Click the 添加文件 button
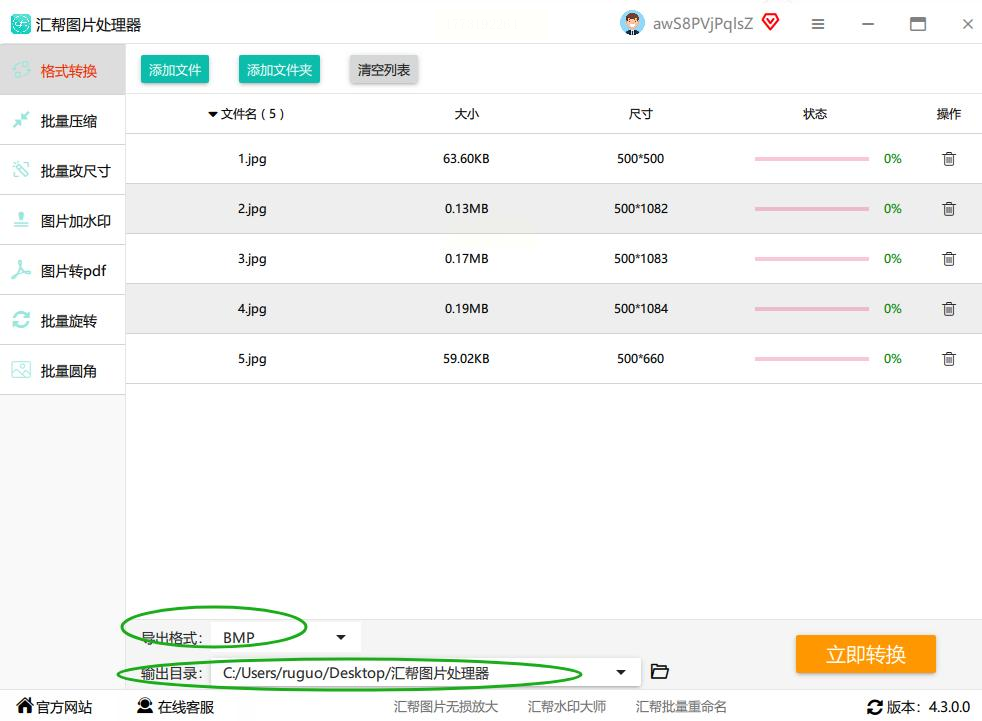The height and width of the screenshot is (721, 982). (x=175, y=70)
